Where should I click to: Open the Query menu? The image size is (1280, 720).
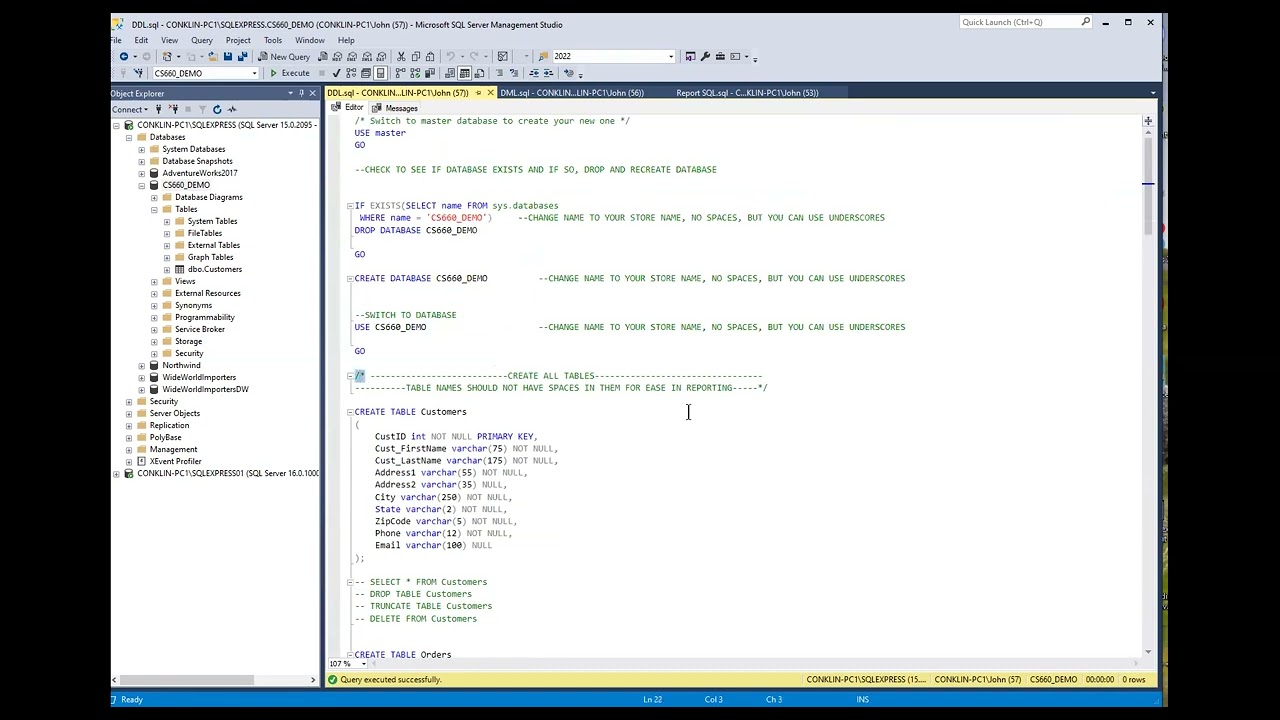coord(201,41)
